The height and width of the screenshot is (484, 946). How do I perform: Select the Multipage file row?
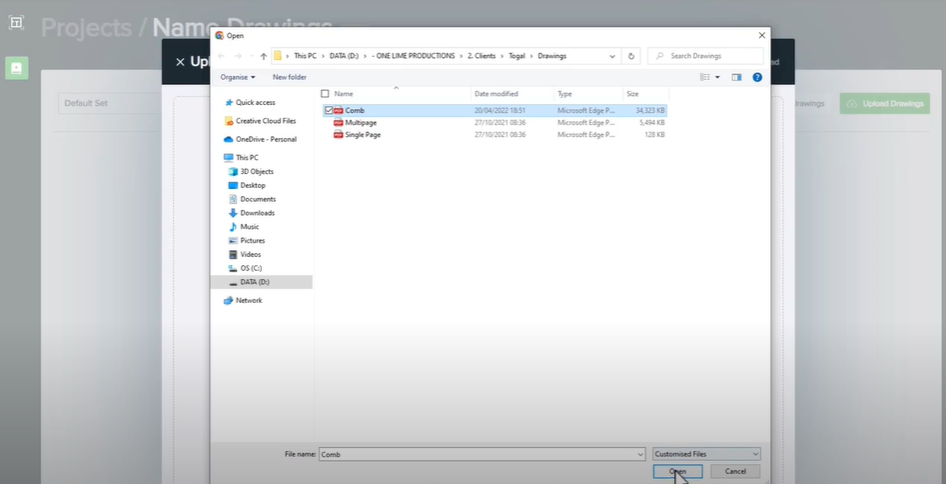tap(495, 123)
